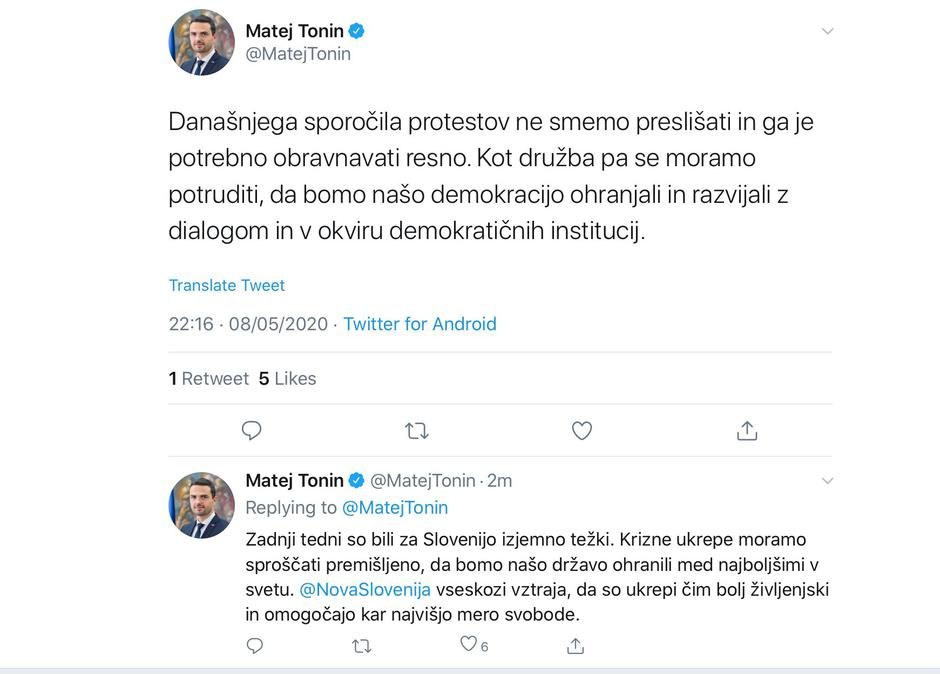Click the Translate Tweet link
Screen dimensions: 940x674
(227, 285)
